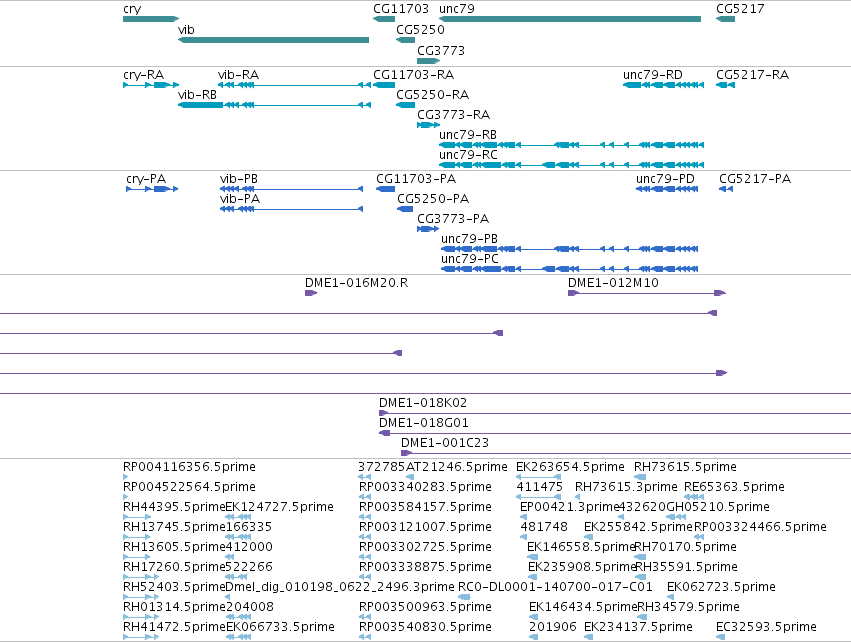Select the RH73615.3prime EST label
851x642 pixels.
(626, 487)
